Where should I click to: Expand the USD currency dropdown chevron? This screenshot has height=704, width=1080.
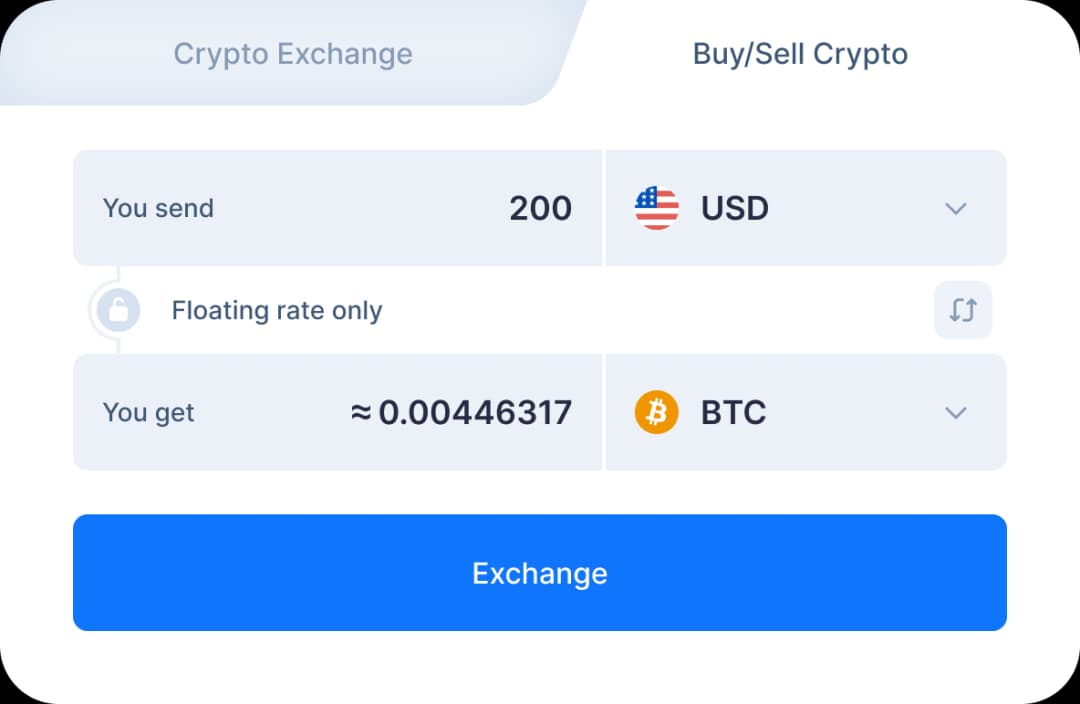coord(956,208)
